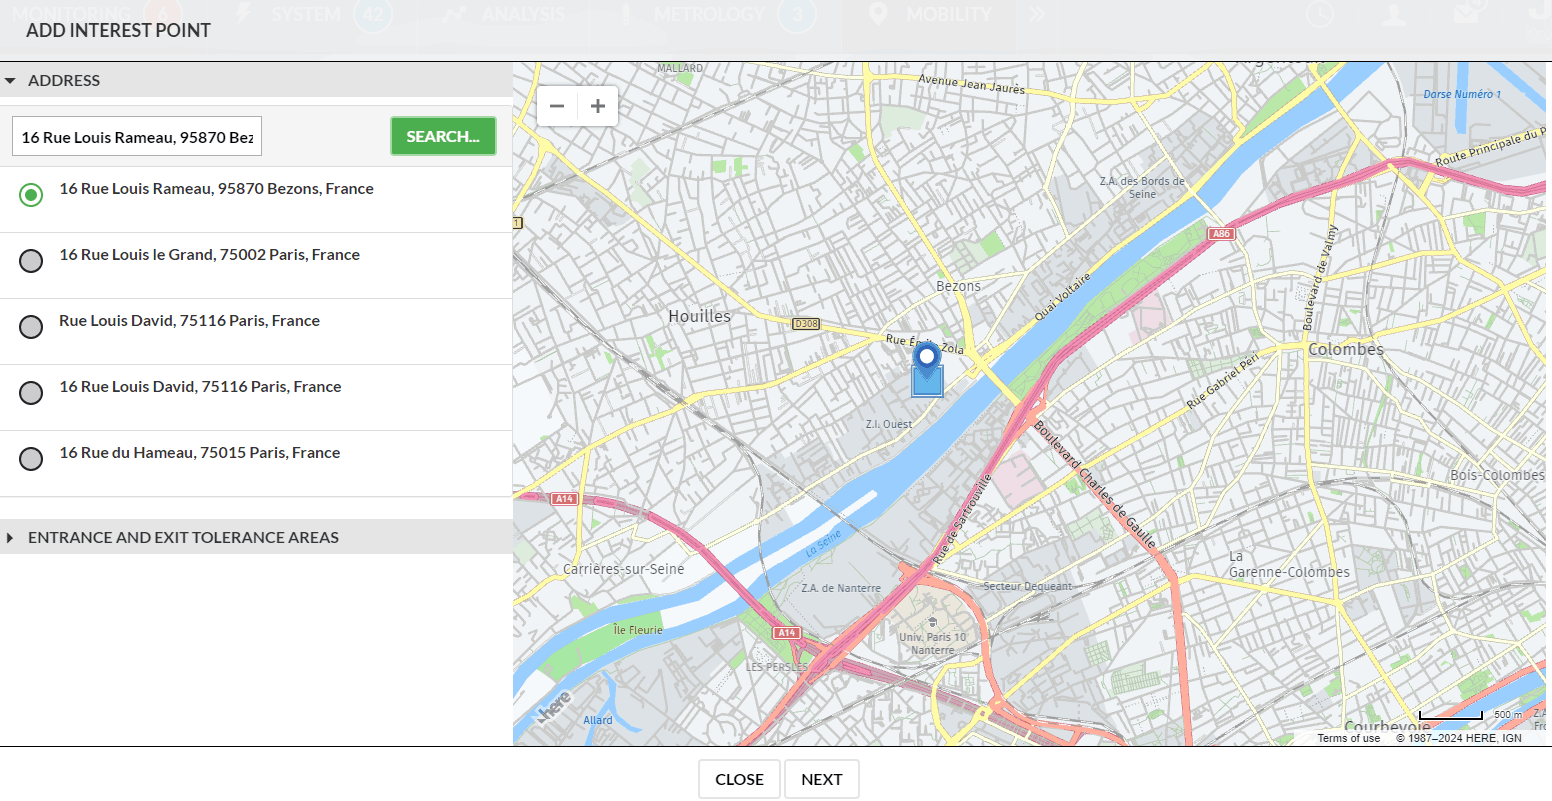Viewport: 1552px width, 801px height.
Task: Zoom out the map with minus button
Action: [x=557, y=106]
